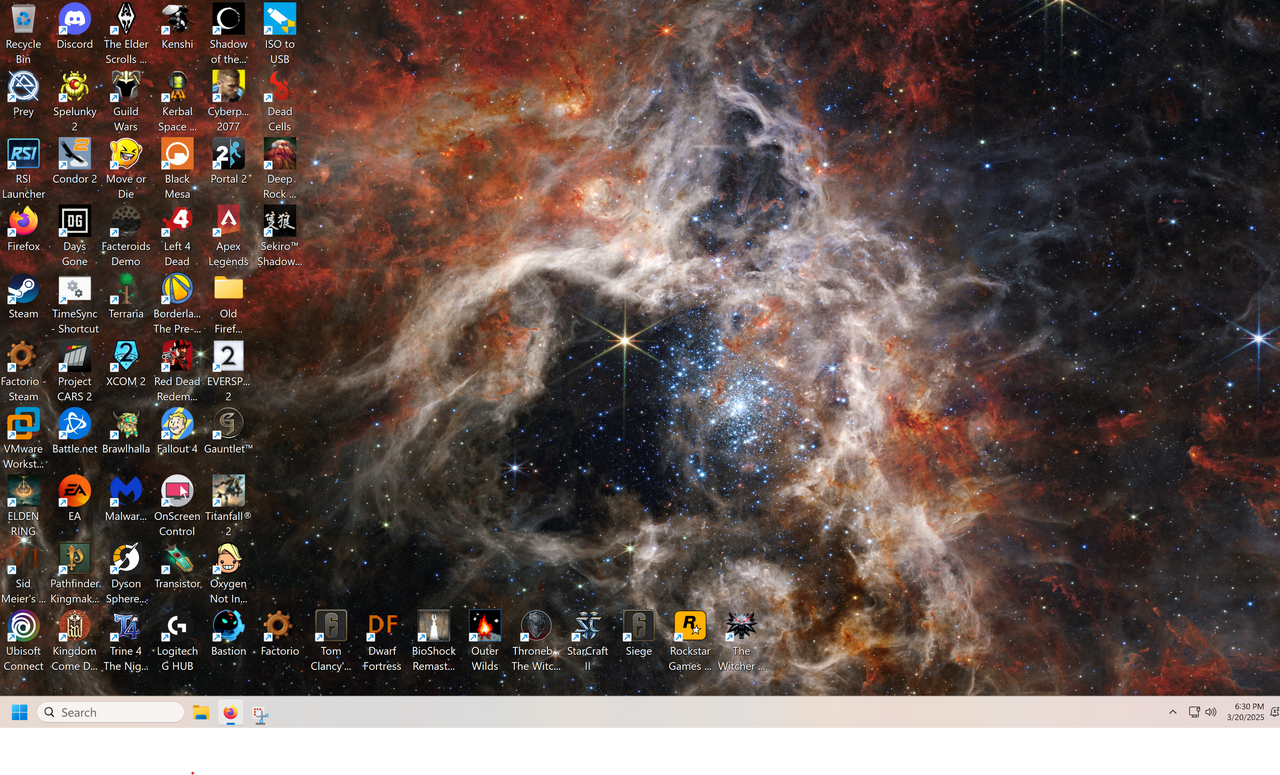Click the Outer Wilds desktop shortcut

pyautogui.click(x=485, y=628)
